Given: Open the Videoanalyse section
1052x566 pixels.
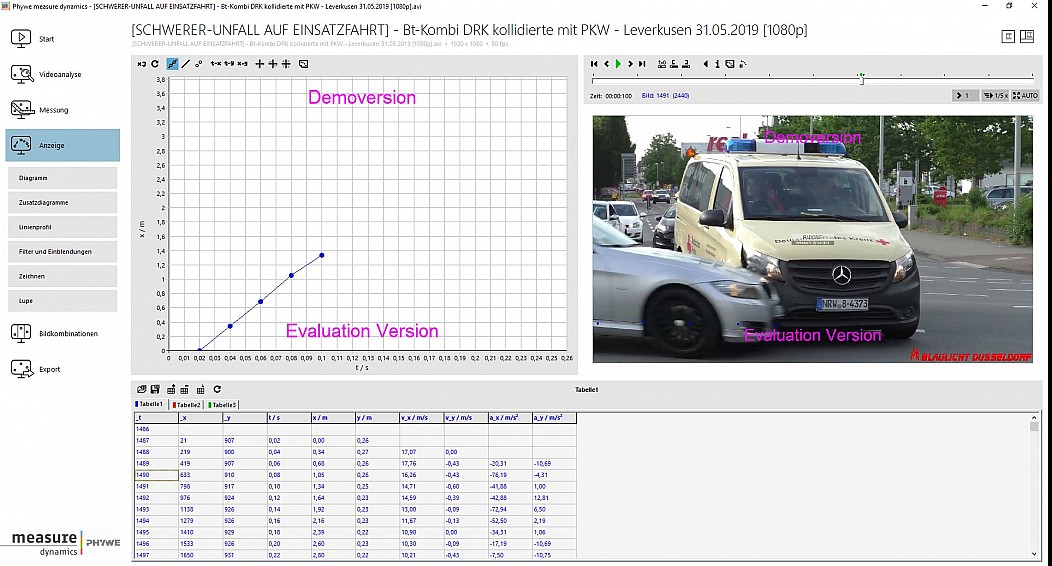Looking at the screenshot, I should click(x=46, y=74).
